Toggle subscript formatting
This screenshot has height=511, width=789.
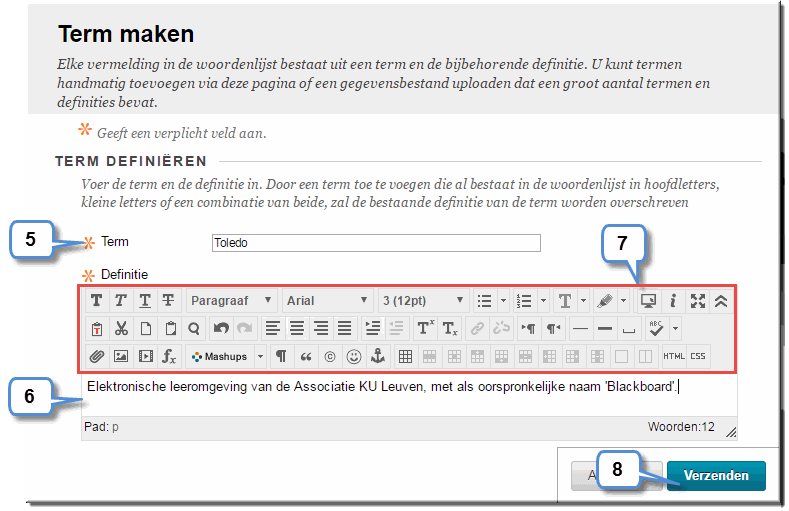pos(450,329)
